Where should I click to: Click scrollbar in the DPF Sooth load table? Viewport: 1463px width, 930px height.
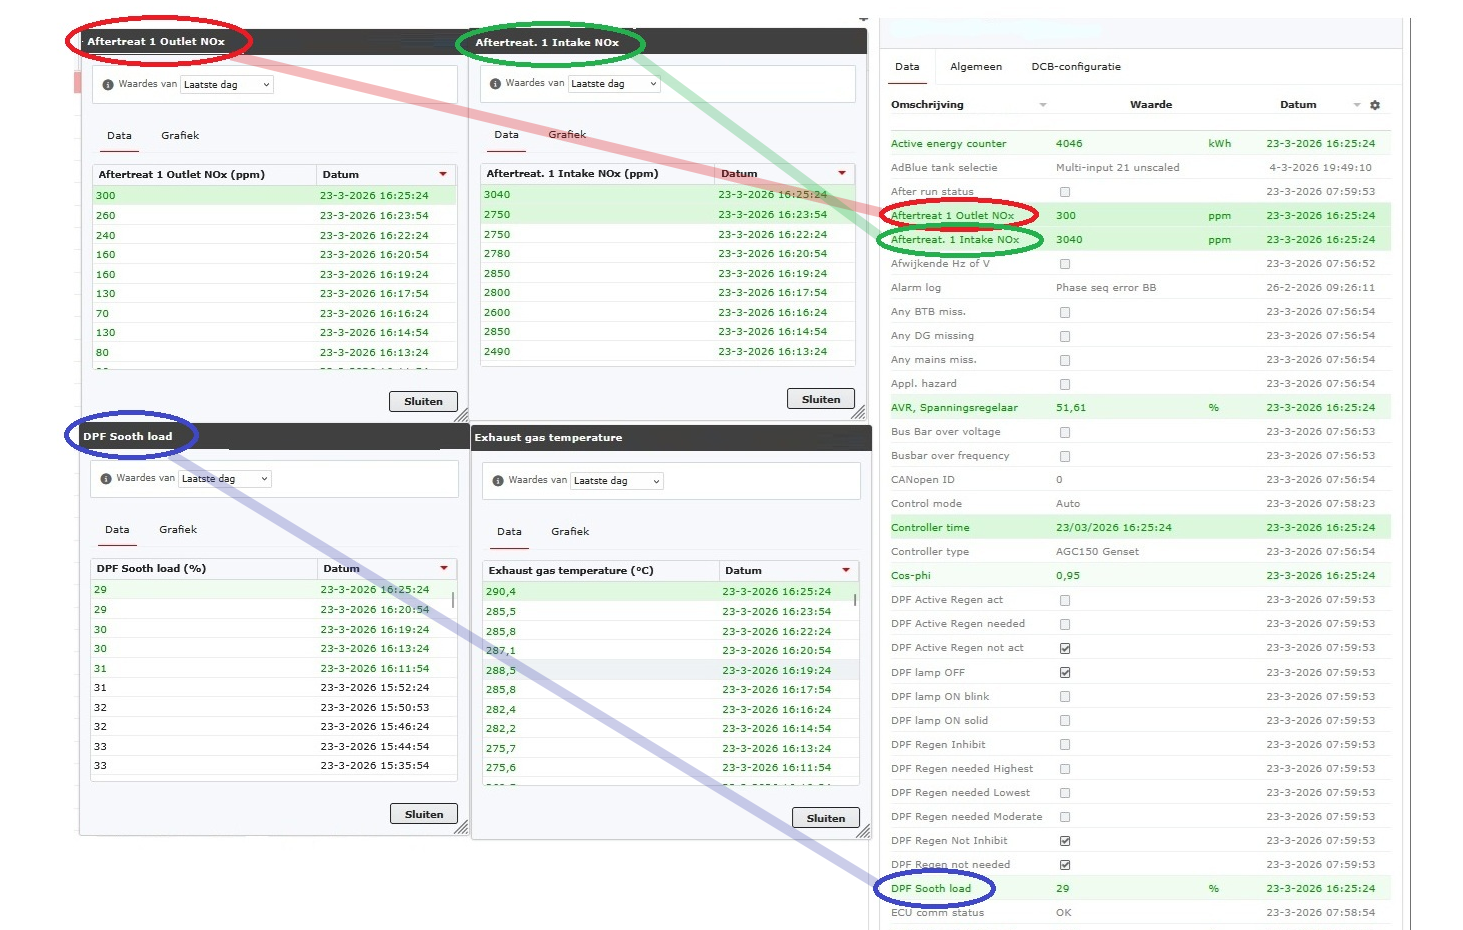point(454,600)
